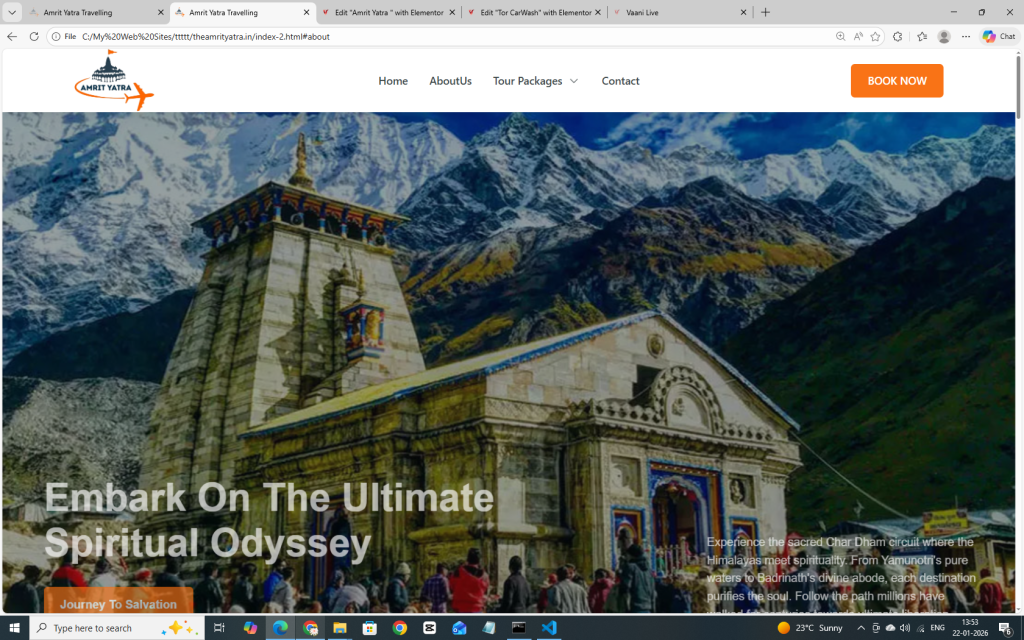Image resolution: width=1024 pixels, height=640 pixels.
Task: Open the user profile icon in toolbar
Action: [x=943, y=36]
